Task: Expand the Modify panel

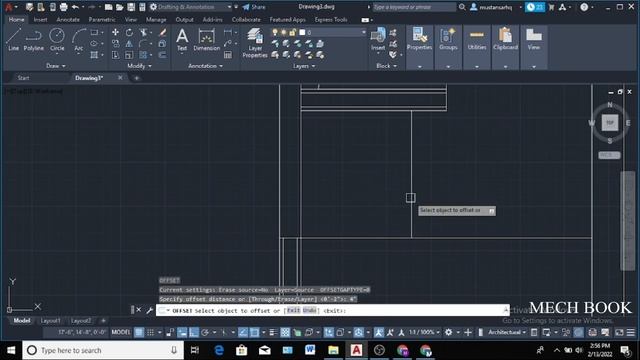Action: coord(139,66)
